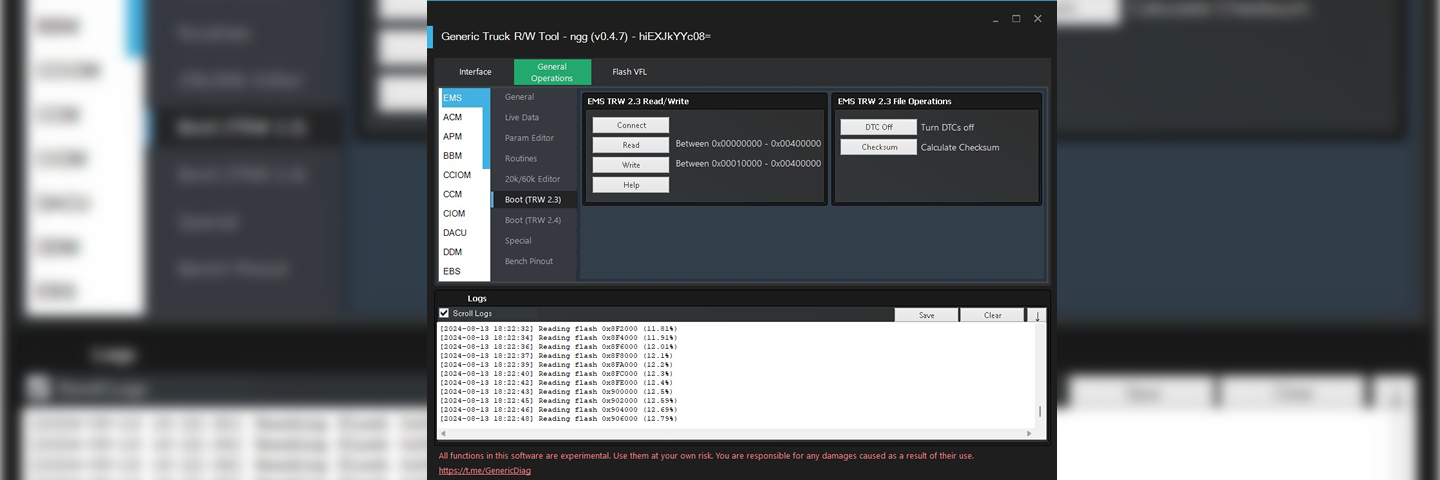Click the down-arrow icon beside Clear

click(x=1037, y=315)
